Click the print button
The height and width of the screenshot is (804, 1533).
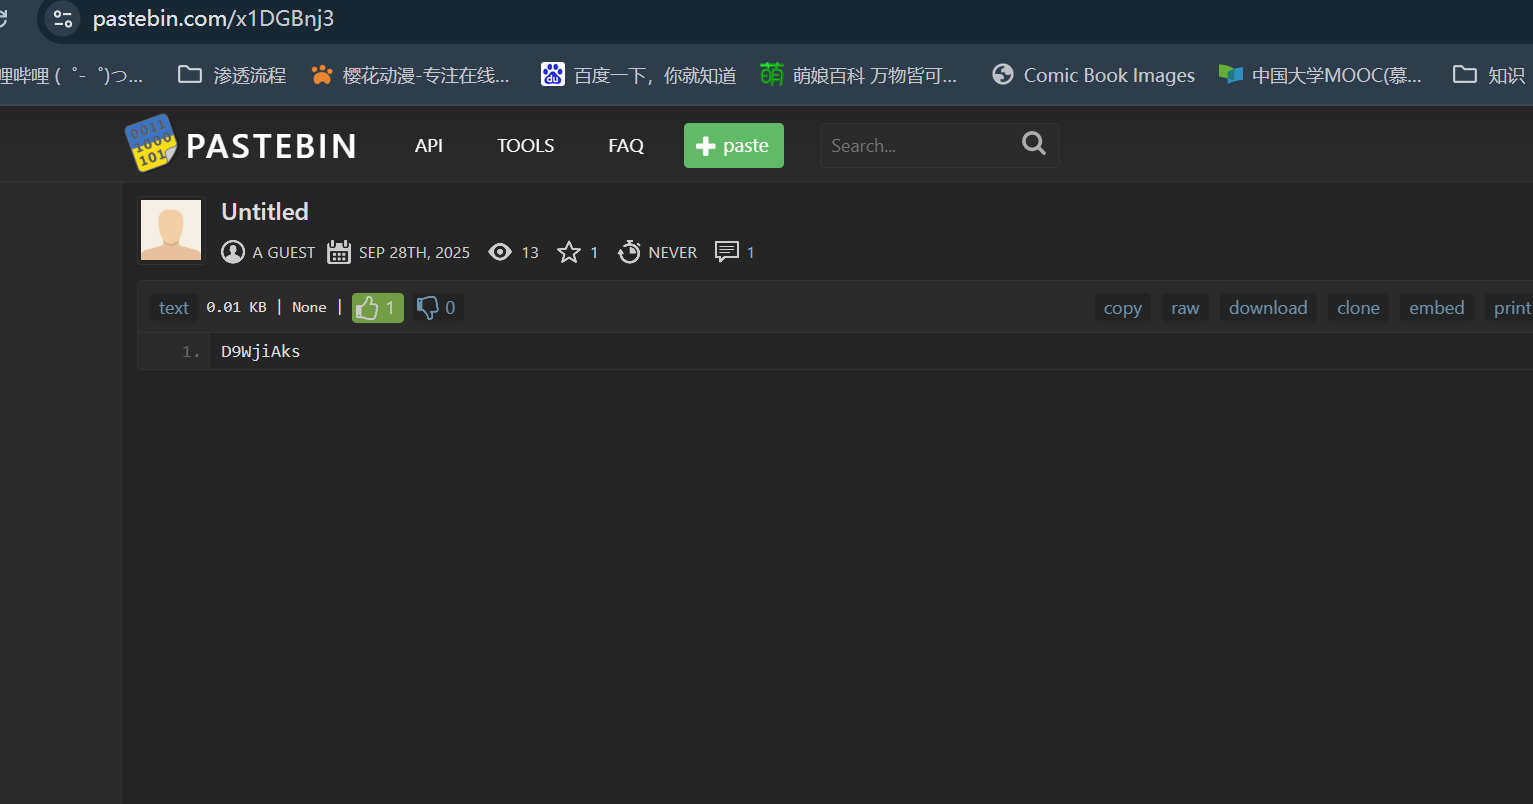1510,308
